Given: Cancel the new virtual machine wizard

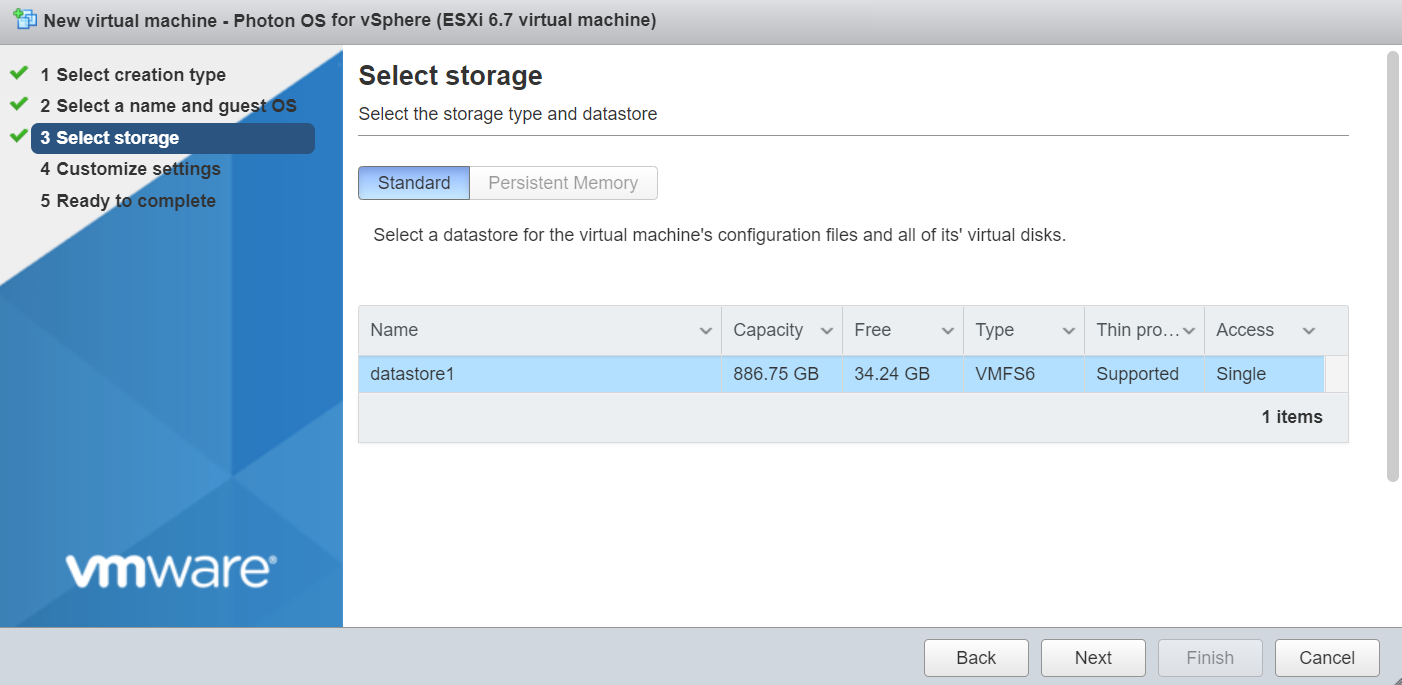Looking at the screenshot, I should [x=1327, y=658].
